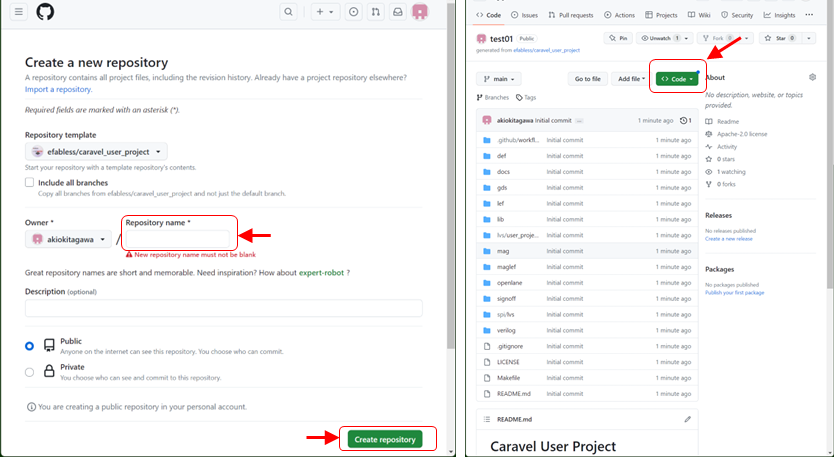Edit README.md with the pencil icon
Screen dimensions: 834x457
687,419
